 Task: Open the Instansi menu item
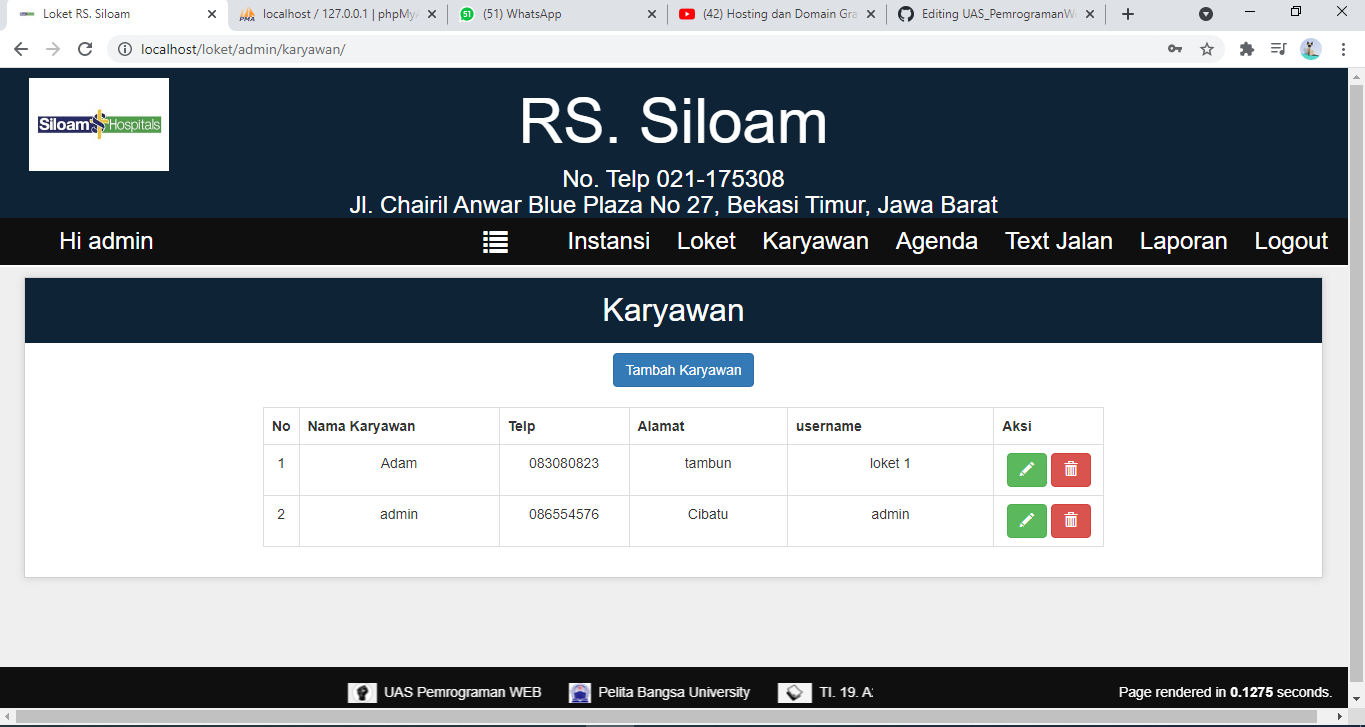point(608,241)
